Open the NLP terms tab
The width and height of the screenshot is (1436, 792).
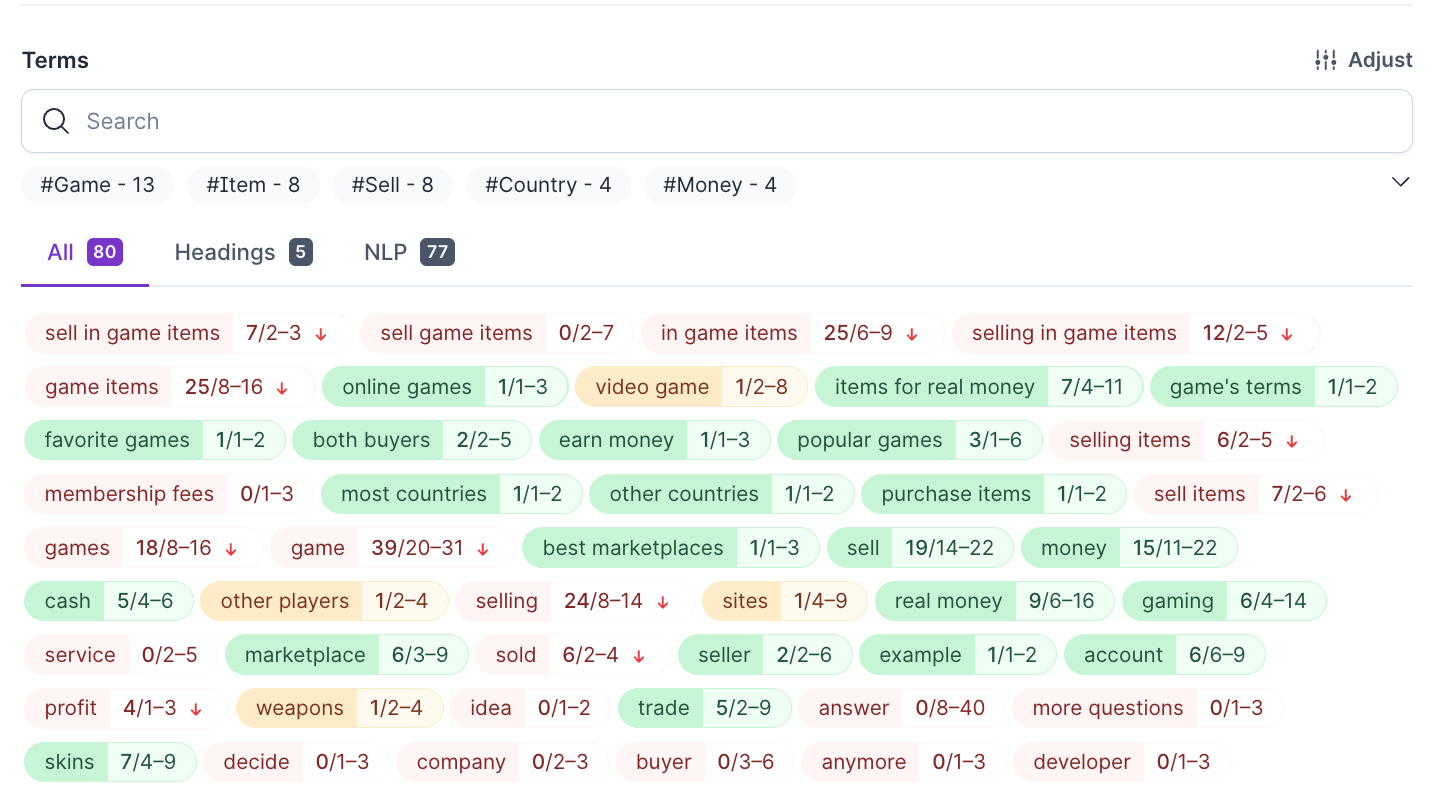408,252
